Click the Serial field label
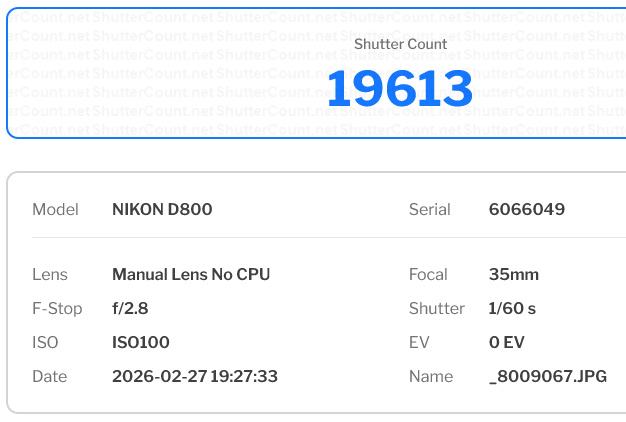This screenshot has height=422, width=626. [x=429, y=210]
